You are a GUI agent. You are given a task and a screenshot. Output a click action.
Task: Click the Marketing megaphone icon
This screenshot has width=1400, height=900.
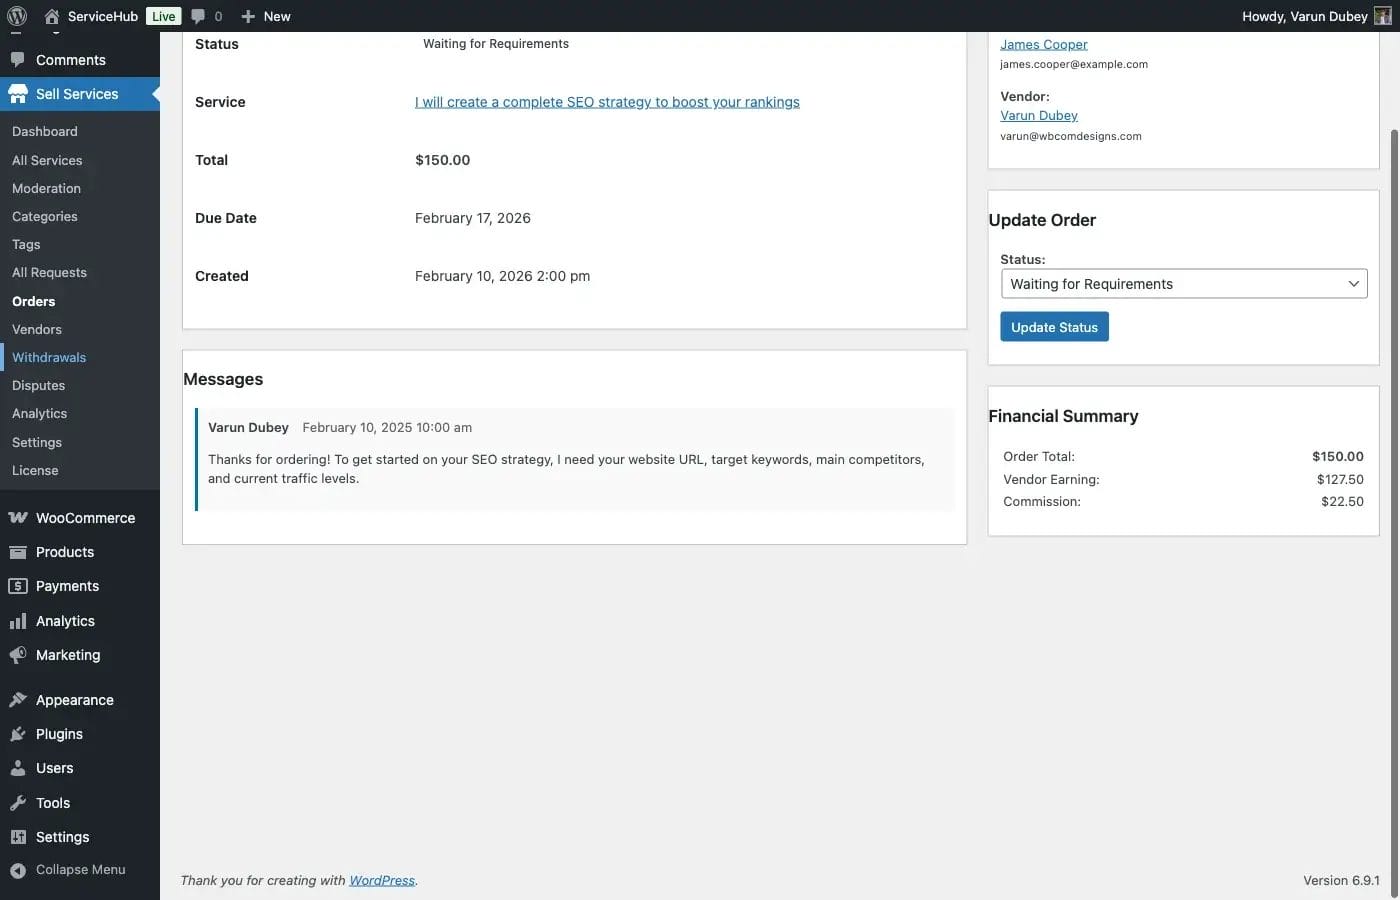tap(20, 654)
